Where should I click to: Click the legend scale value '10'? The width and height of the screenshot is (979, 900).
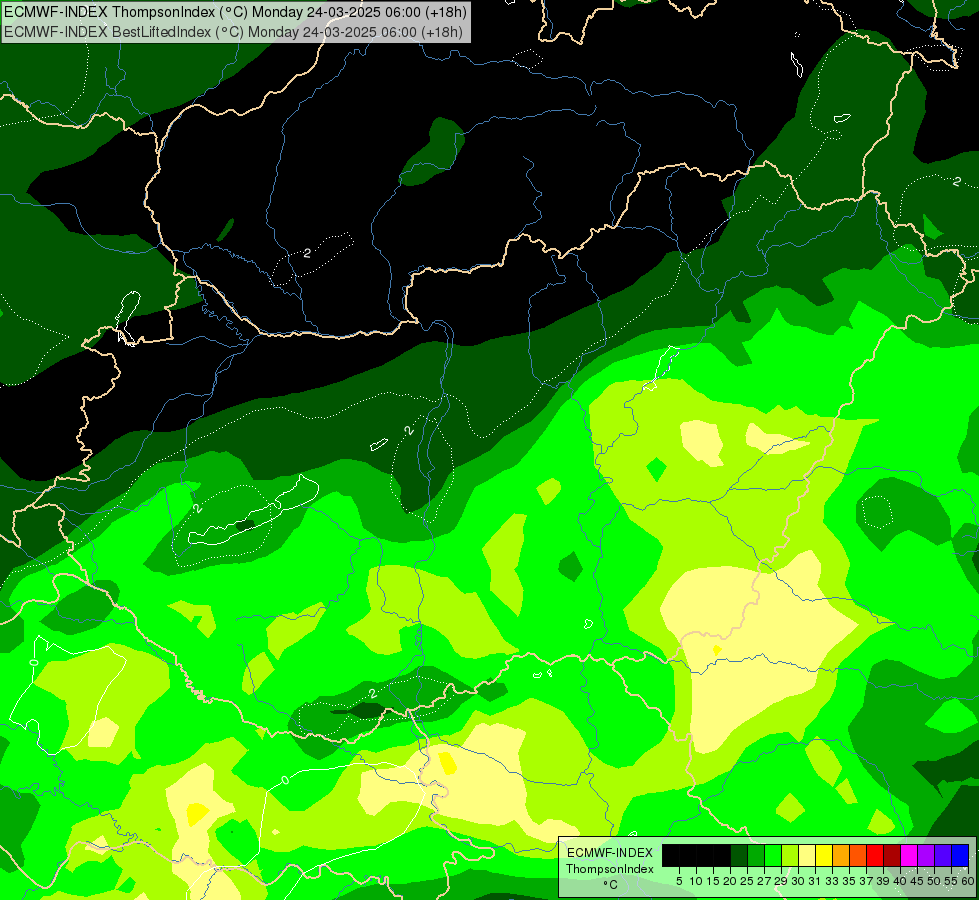pos(696,881)
